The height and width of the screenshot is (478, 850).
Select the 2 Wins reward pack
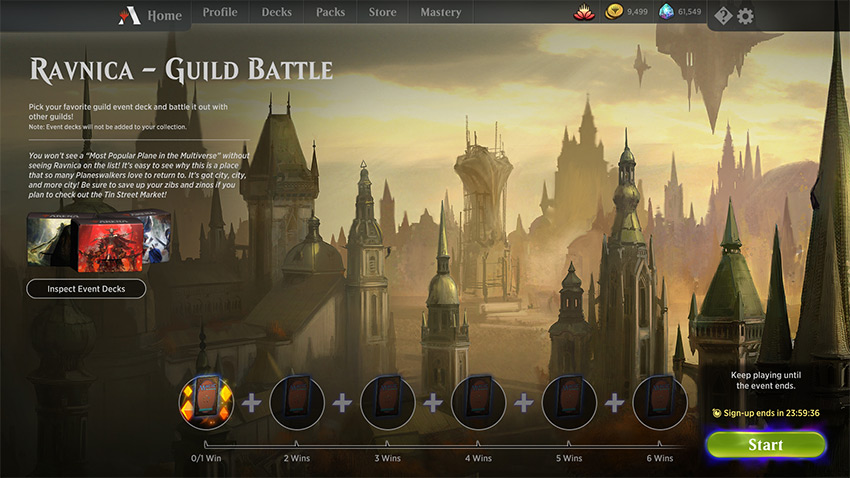coord(297,402)
